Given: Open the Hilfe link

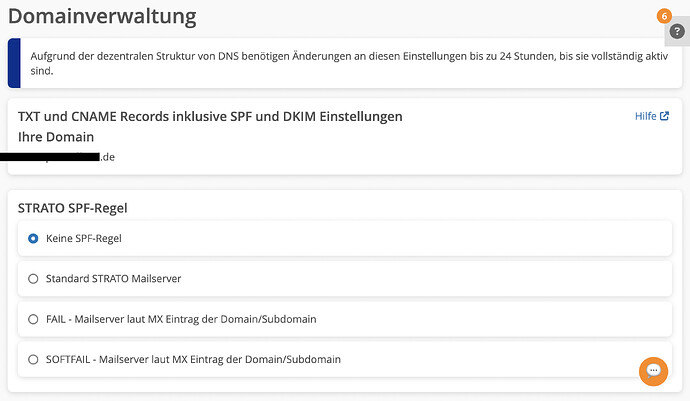Looking at the screenshot, I should pos(646,116).
